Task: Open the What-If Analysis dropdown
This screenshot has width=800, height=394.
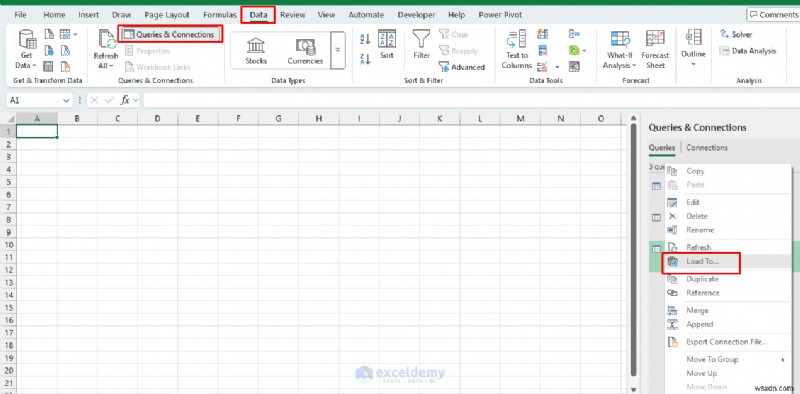Action: point(619,50)
